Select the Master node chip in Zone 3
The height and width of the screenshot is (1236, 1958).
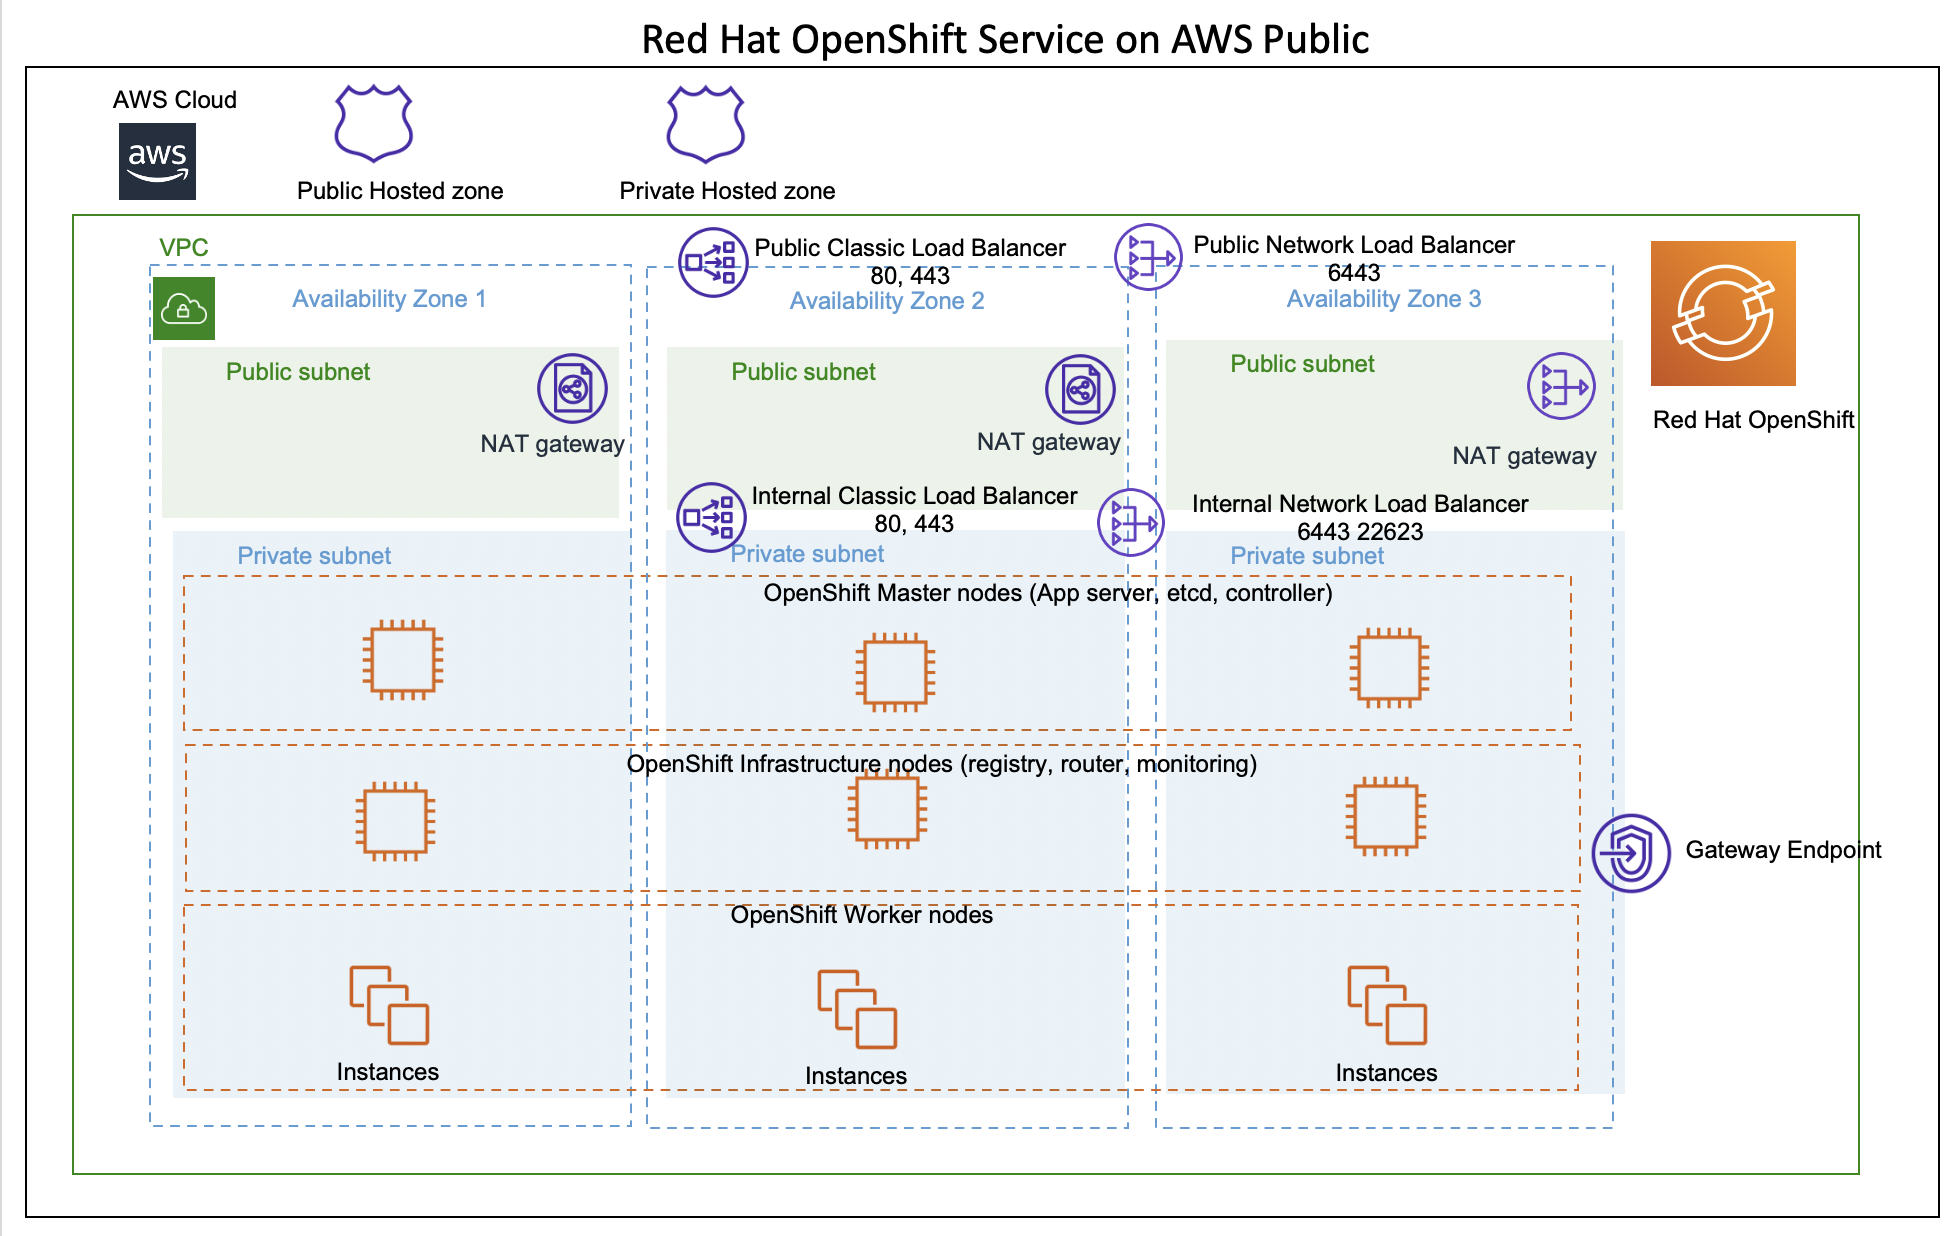pos(1389,668)
